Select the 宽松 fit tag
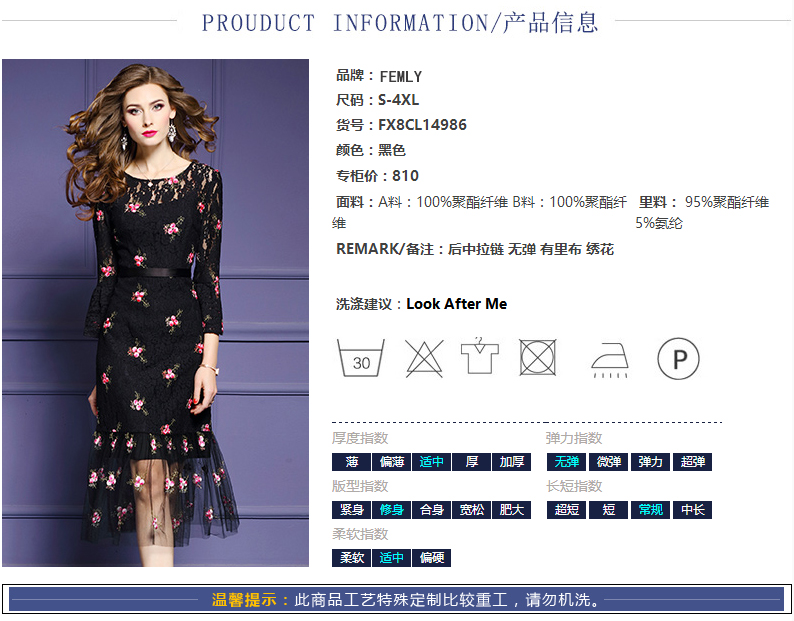 [x=471, y=510]
